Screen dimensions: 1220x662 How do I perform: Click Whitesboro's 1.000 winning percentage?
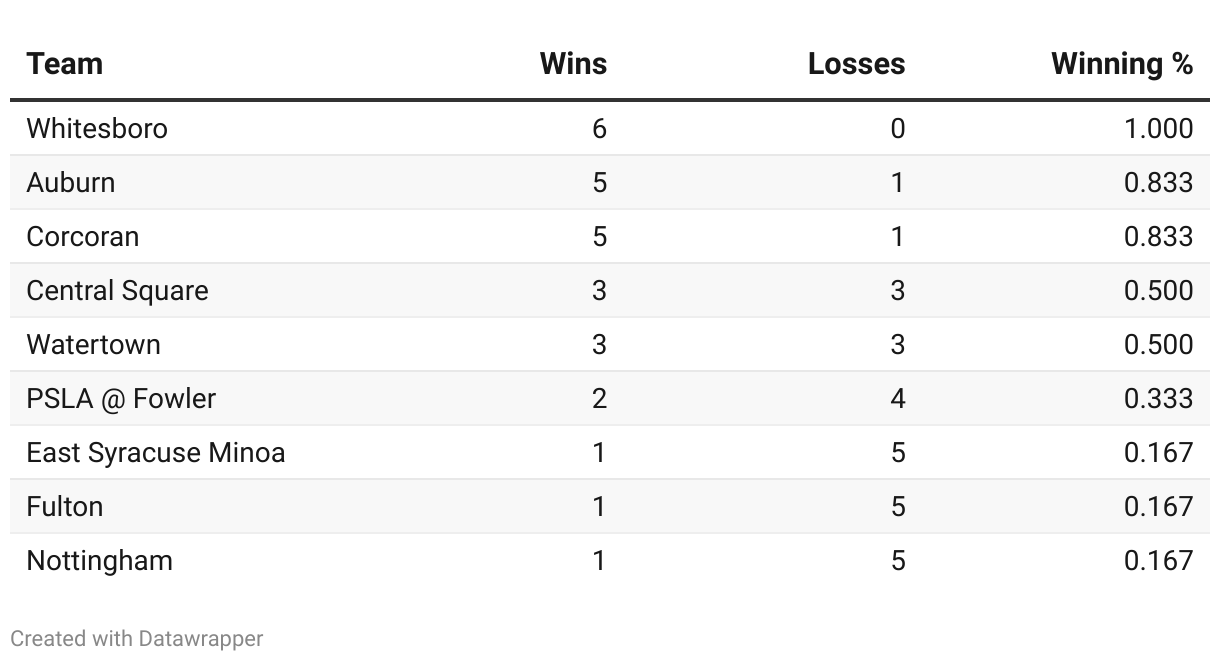point(1158,129)
